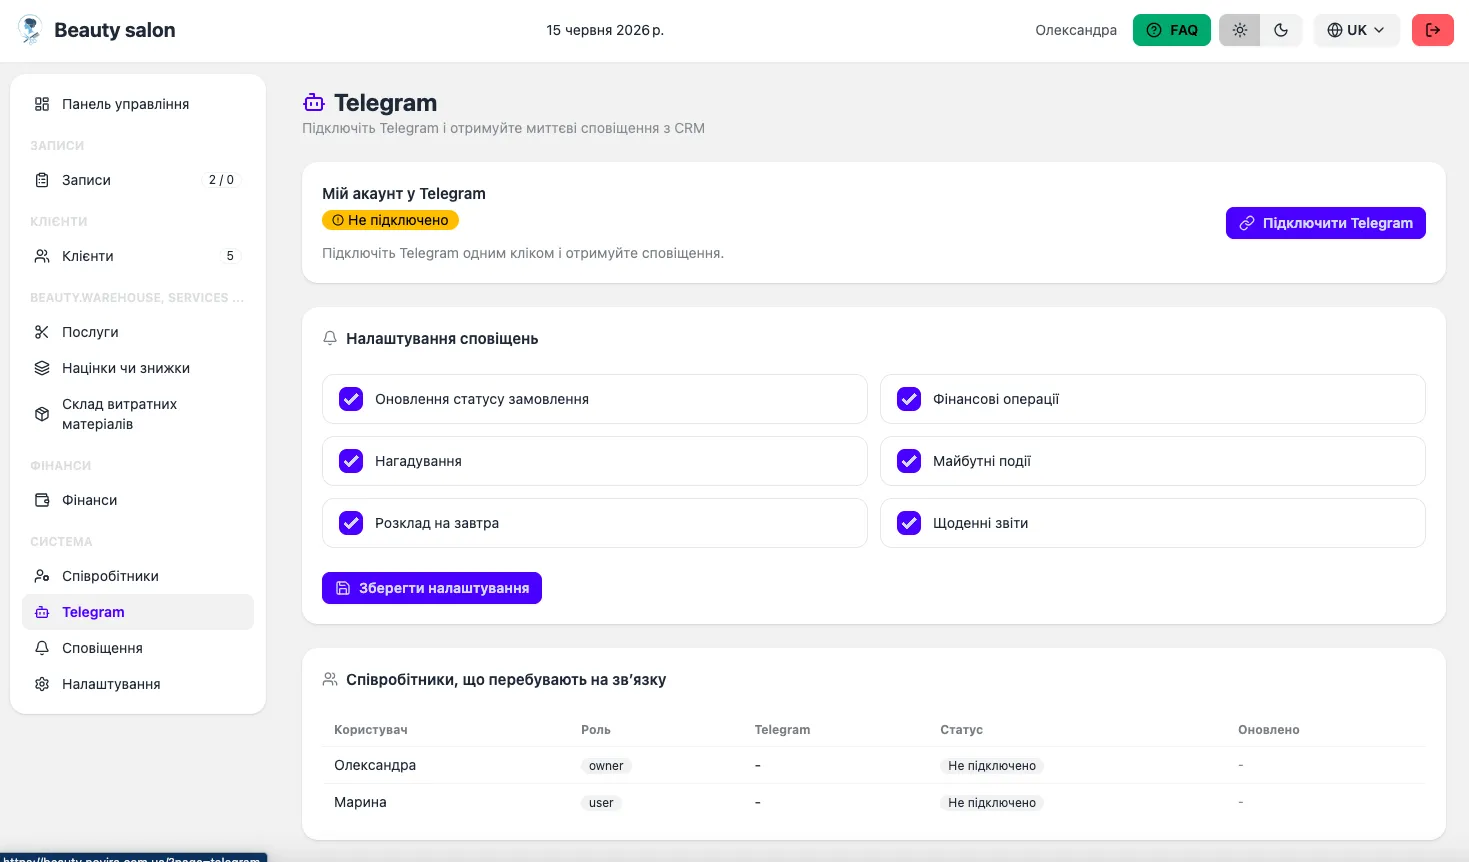Open Послуги in sidebar
The image size is (1469, 862).
[x=138, y=332]
